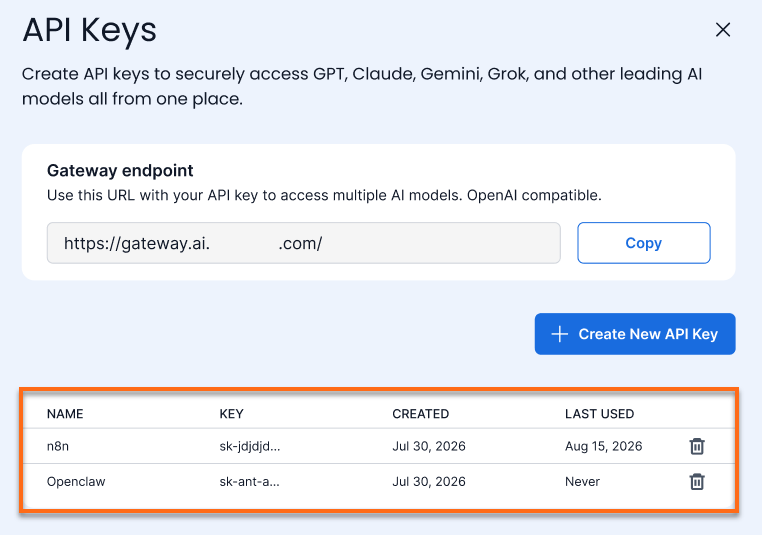Select the n8n key name

pyautogui.click(x=58, y=446)
